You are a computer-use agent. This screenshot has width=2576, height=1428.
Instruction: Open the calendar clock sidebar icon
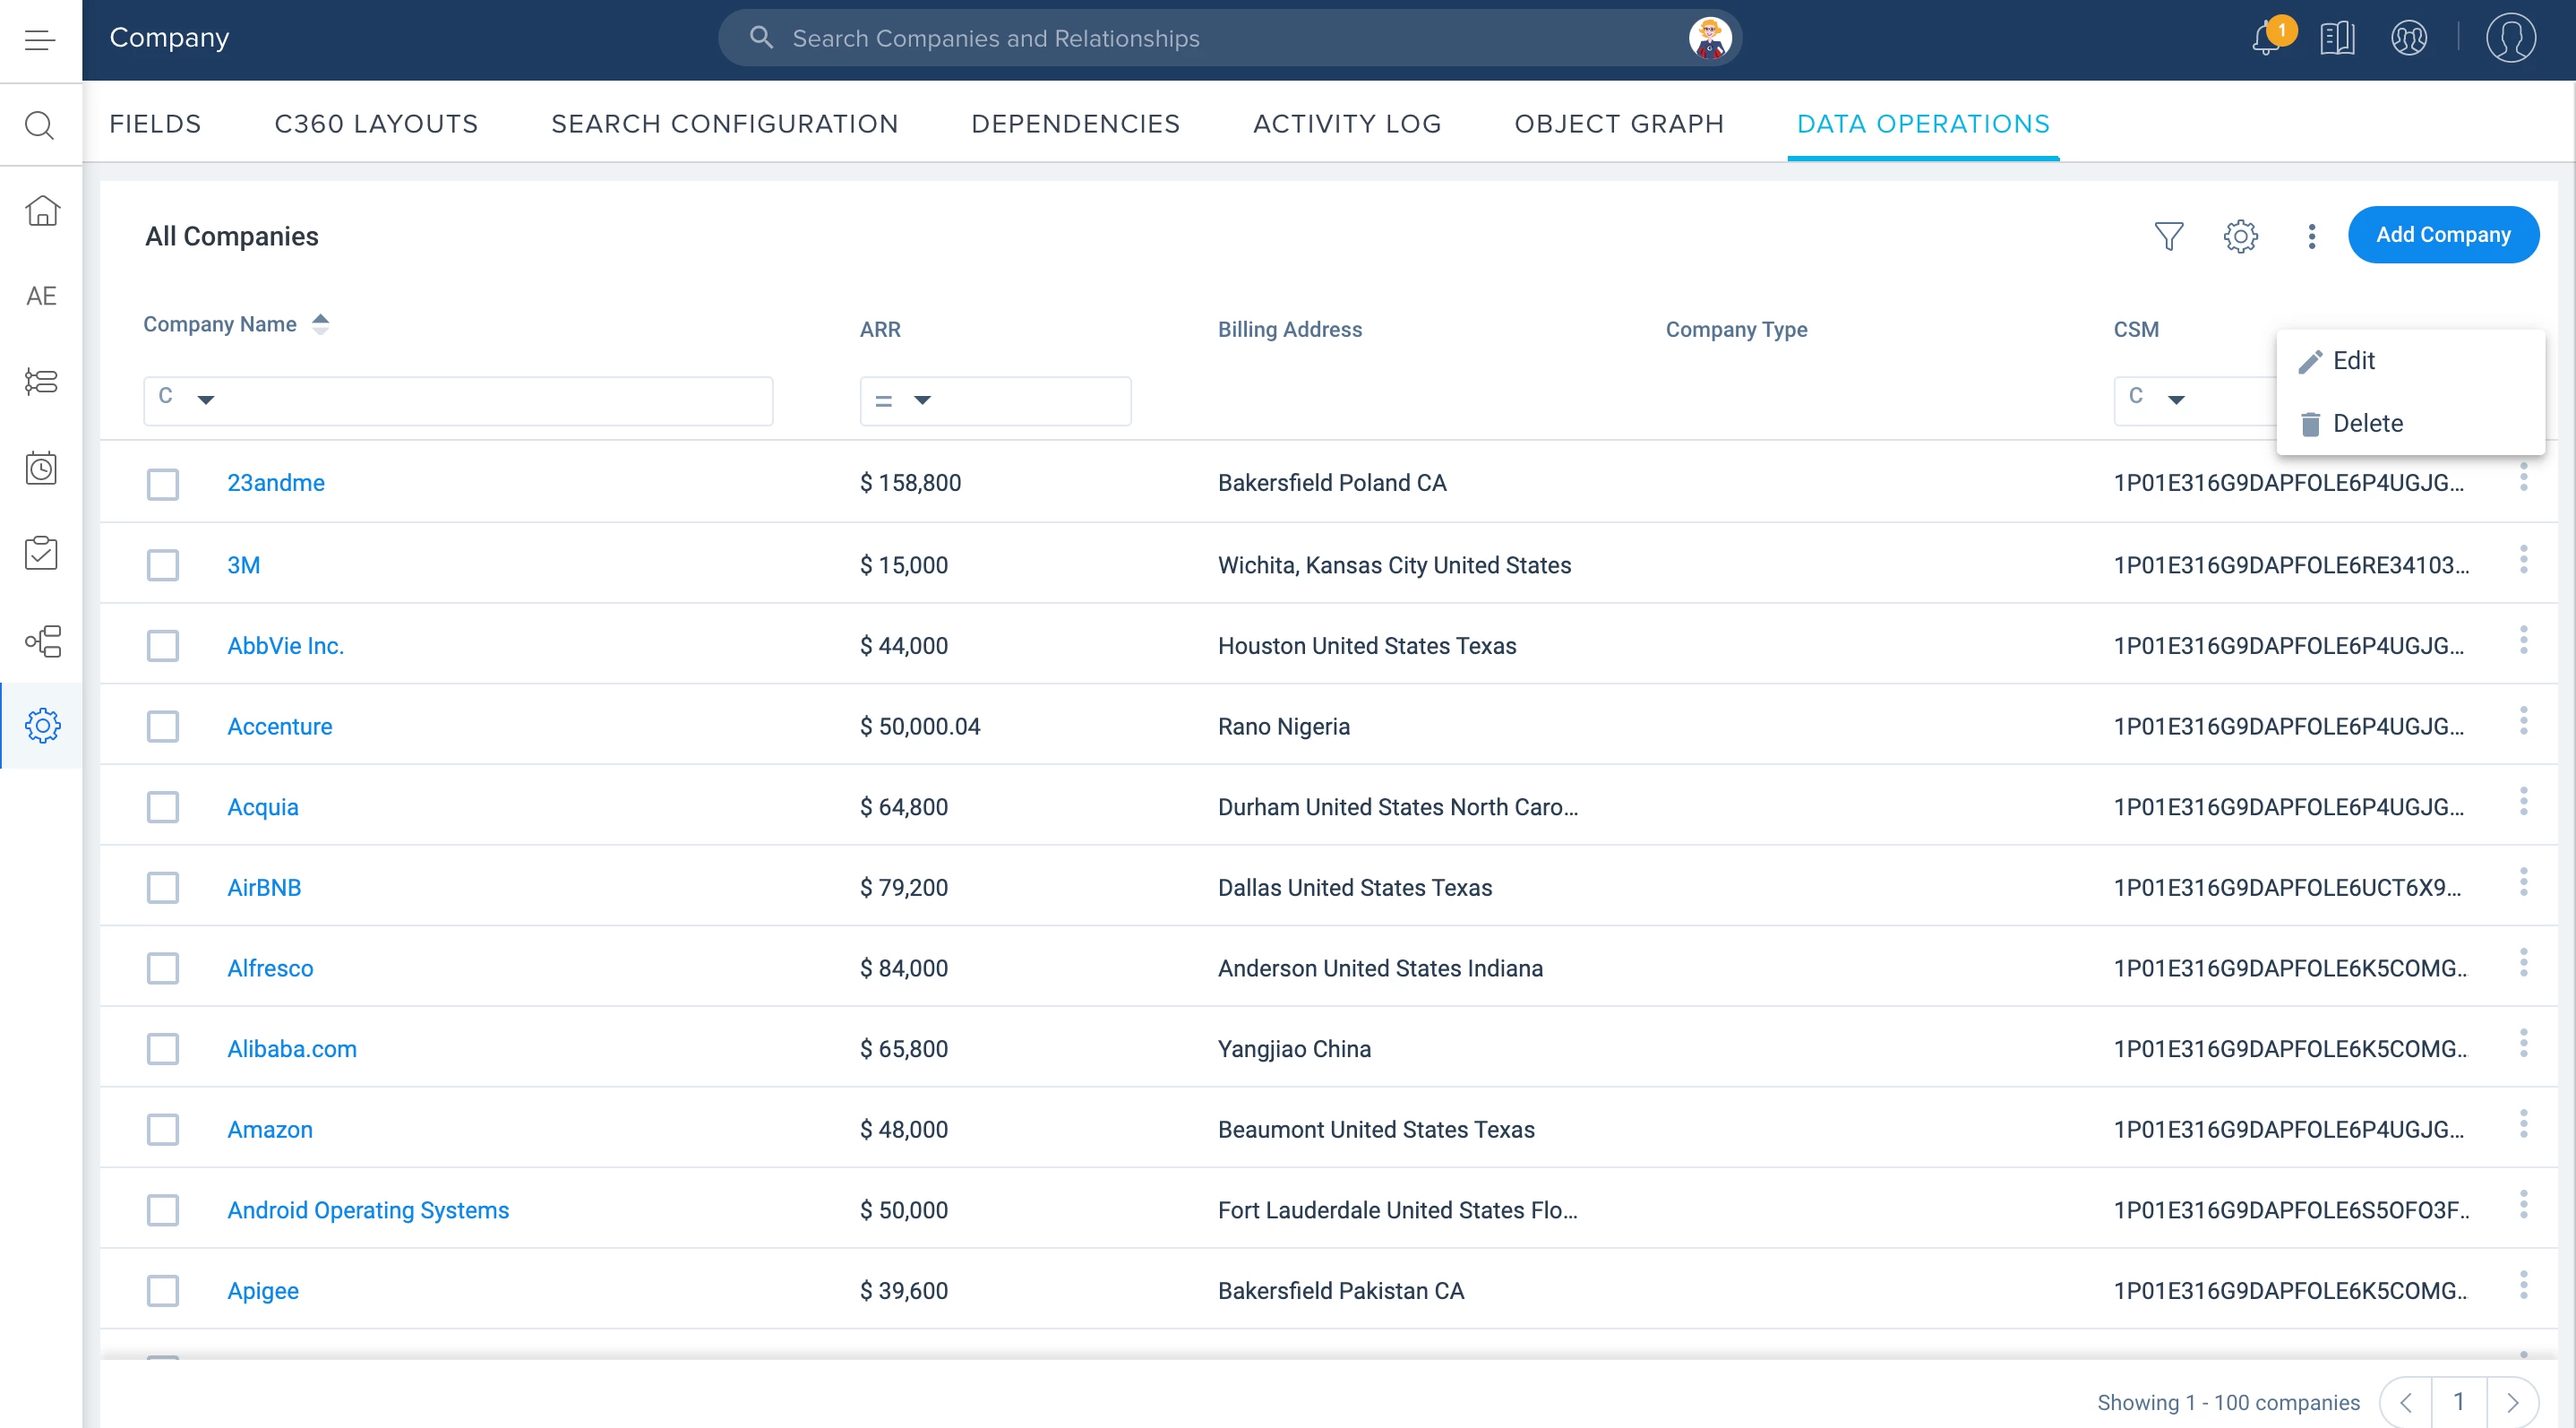click(42, 467)
